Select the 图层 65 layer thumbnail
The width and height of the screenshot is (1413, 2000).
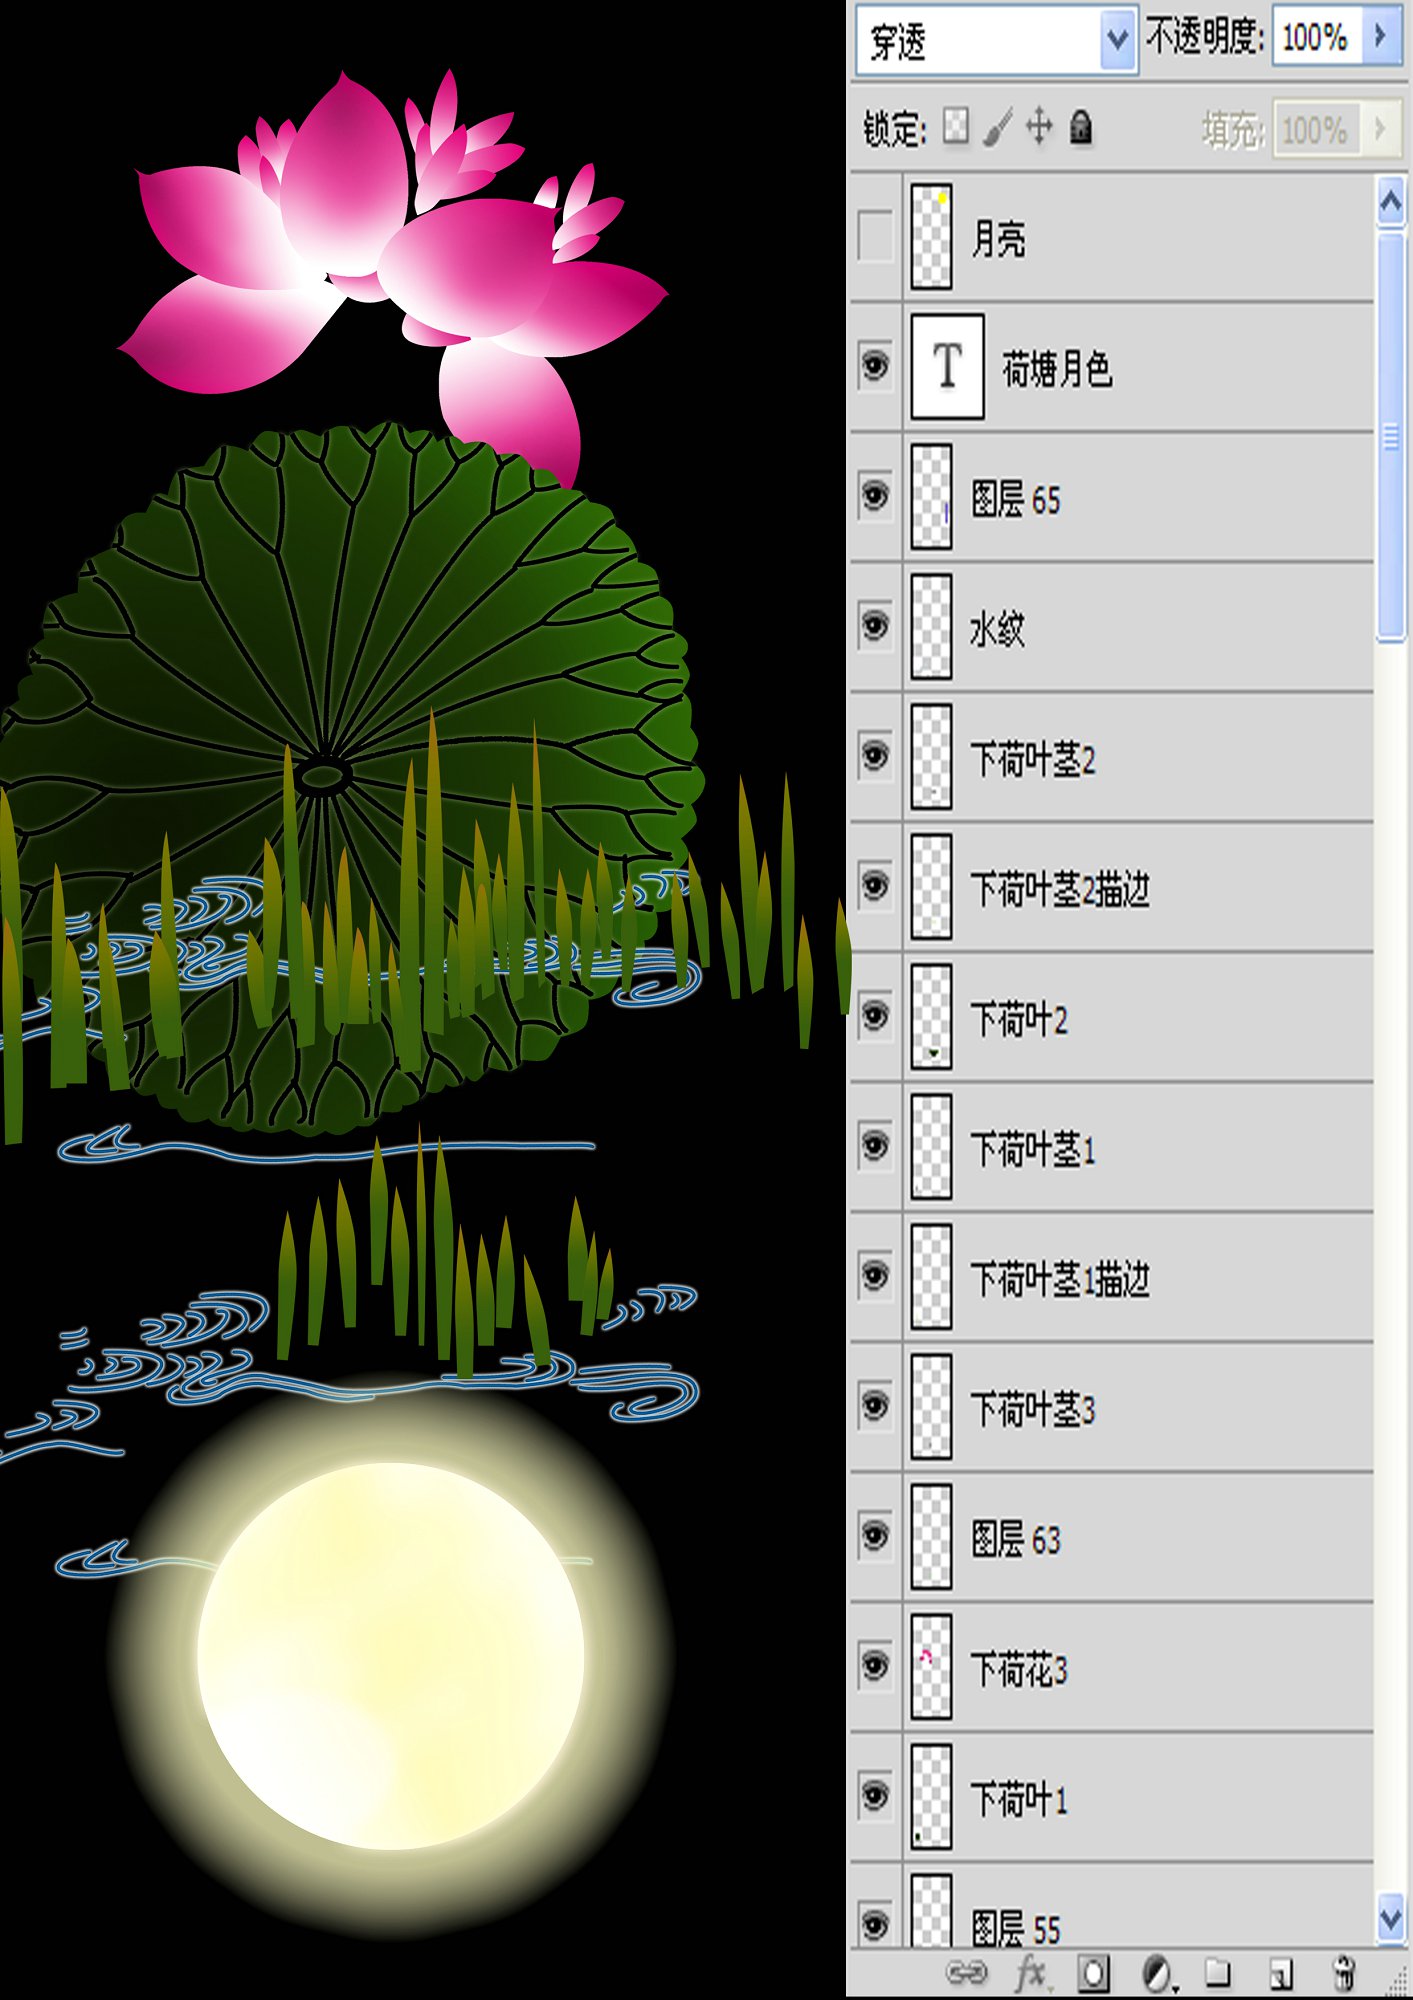pos(931,496)
